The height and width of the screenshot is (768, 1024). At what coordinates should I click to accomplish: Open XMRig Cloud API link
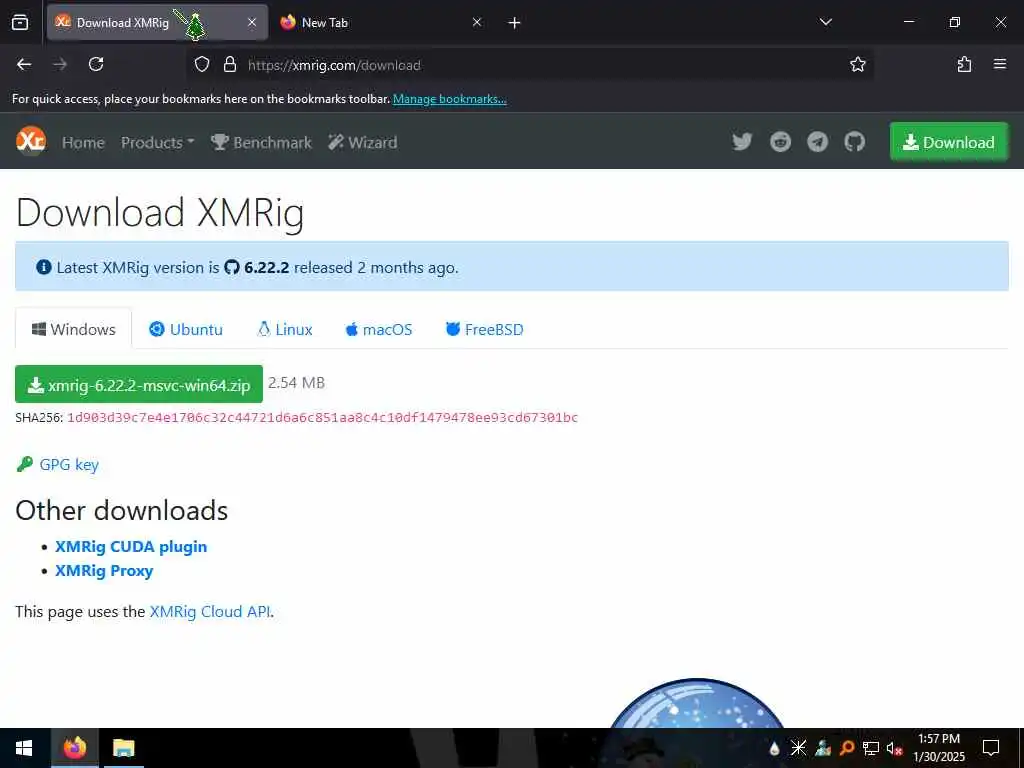pos(210,611)
